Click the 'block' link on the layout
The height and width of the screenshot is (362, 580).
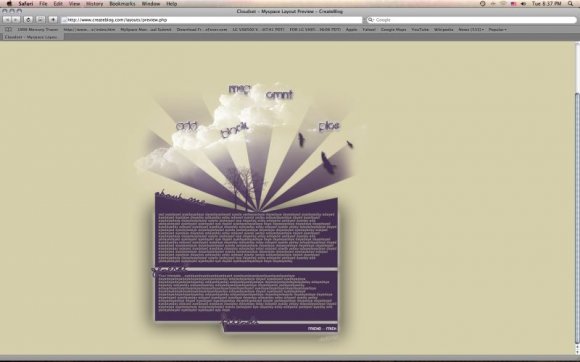(x=234, y=130)
